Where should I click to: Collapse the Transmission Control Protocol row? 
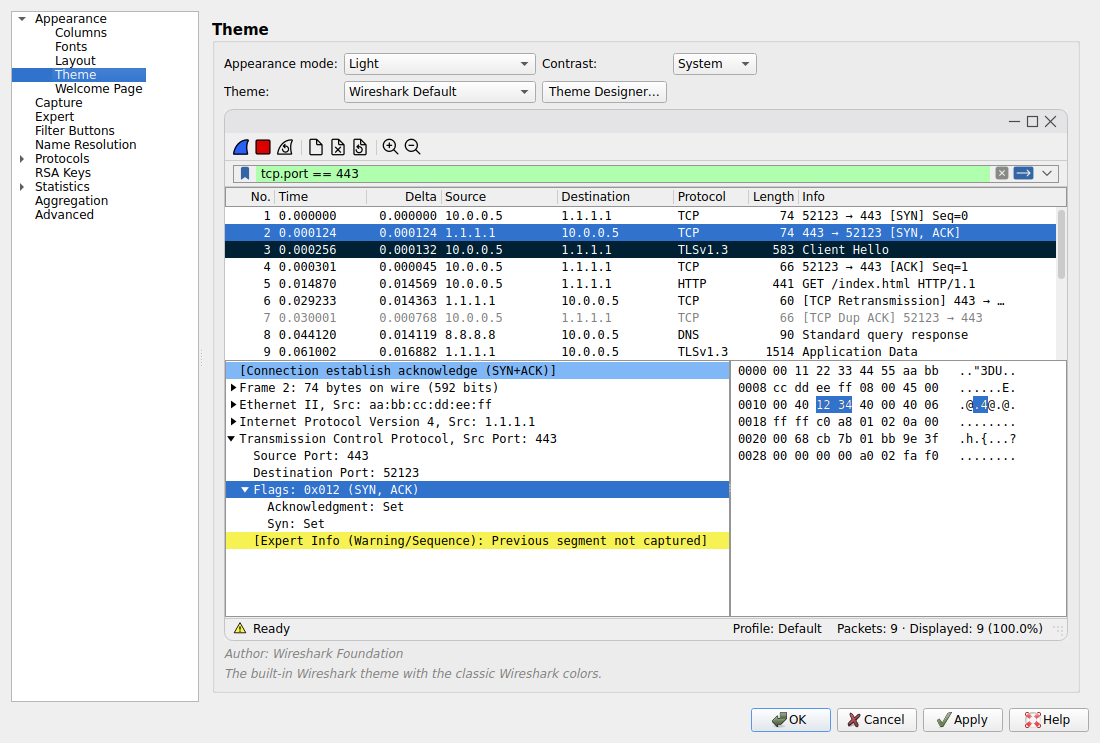point(232,439)
